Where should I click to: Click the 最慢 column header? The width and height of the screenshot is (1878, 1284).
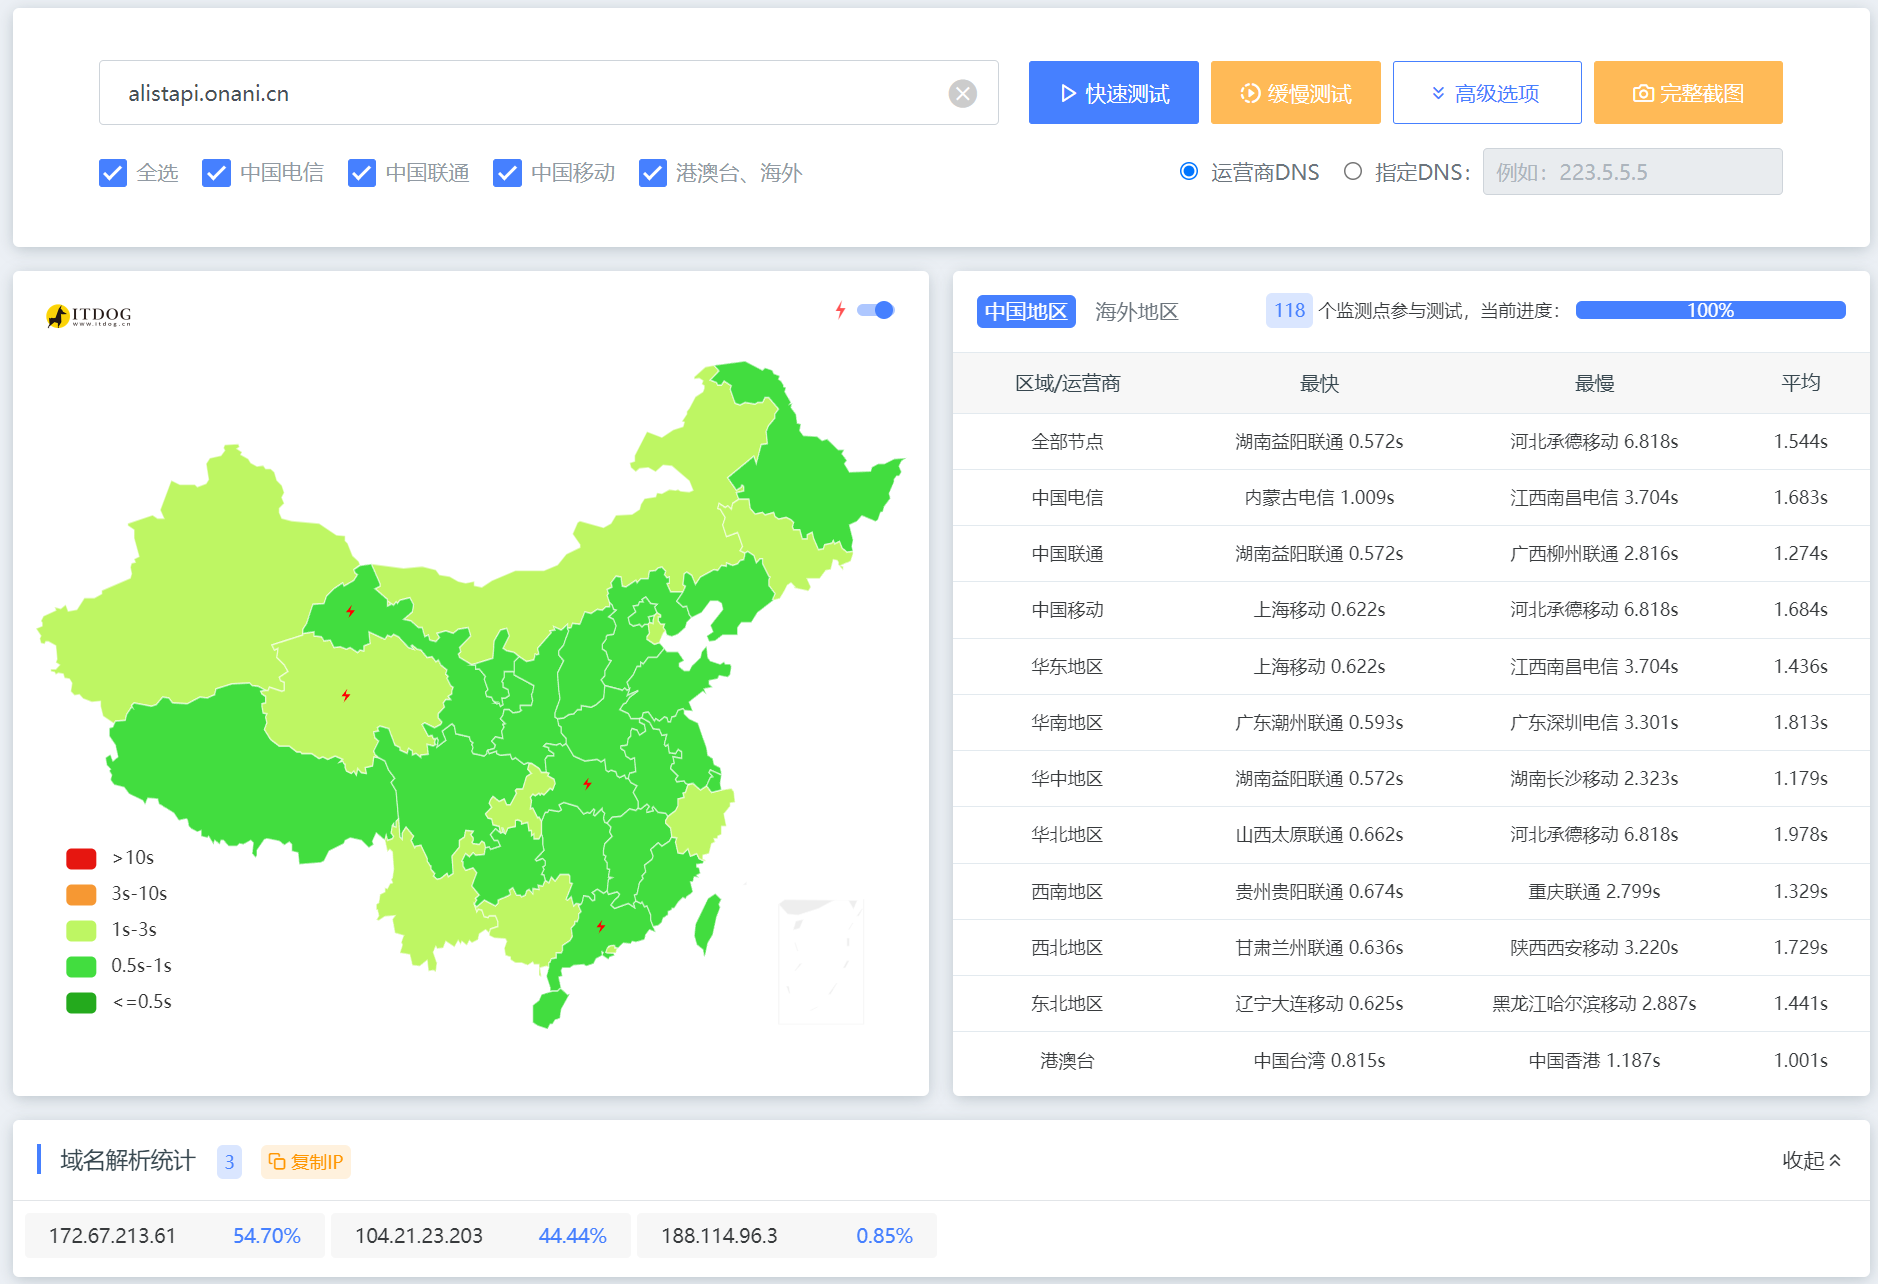(x=1594, y=383)
